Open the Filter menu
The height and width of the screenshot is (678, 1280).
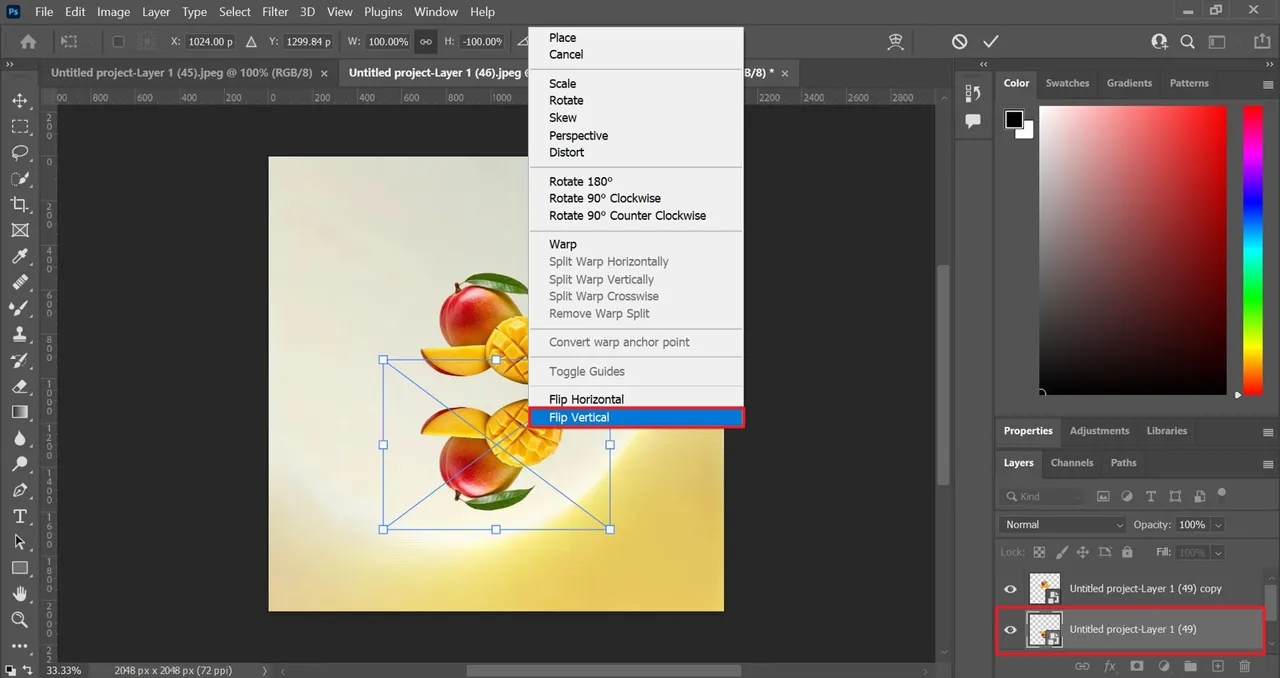274,12
